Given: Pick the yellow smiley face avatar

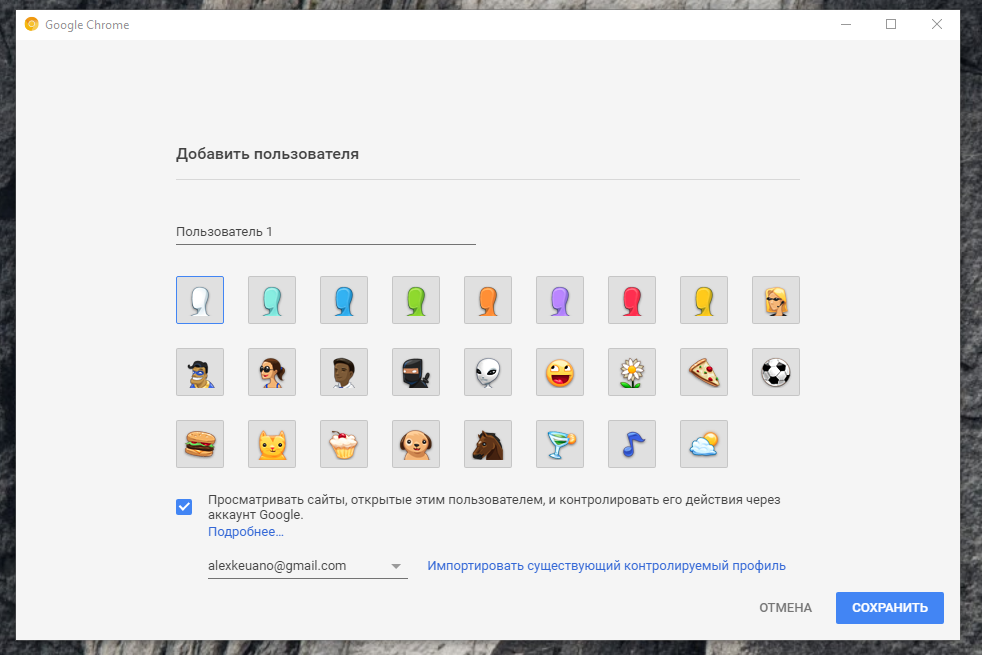Looking at the screenshot, I should [560, 372].
